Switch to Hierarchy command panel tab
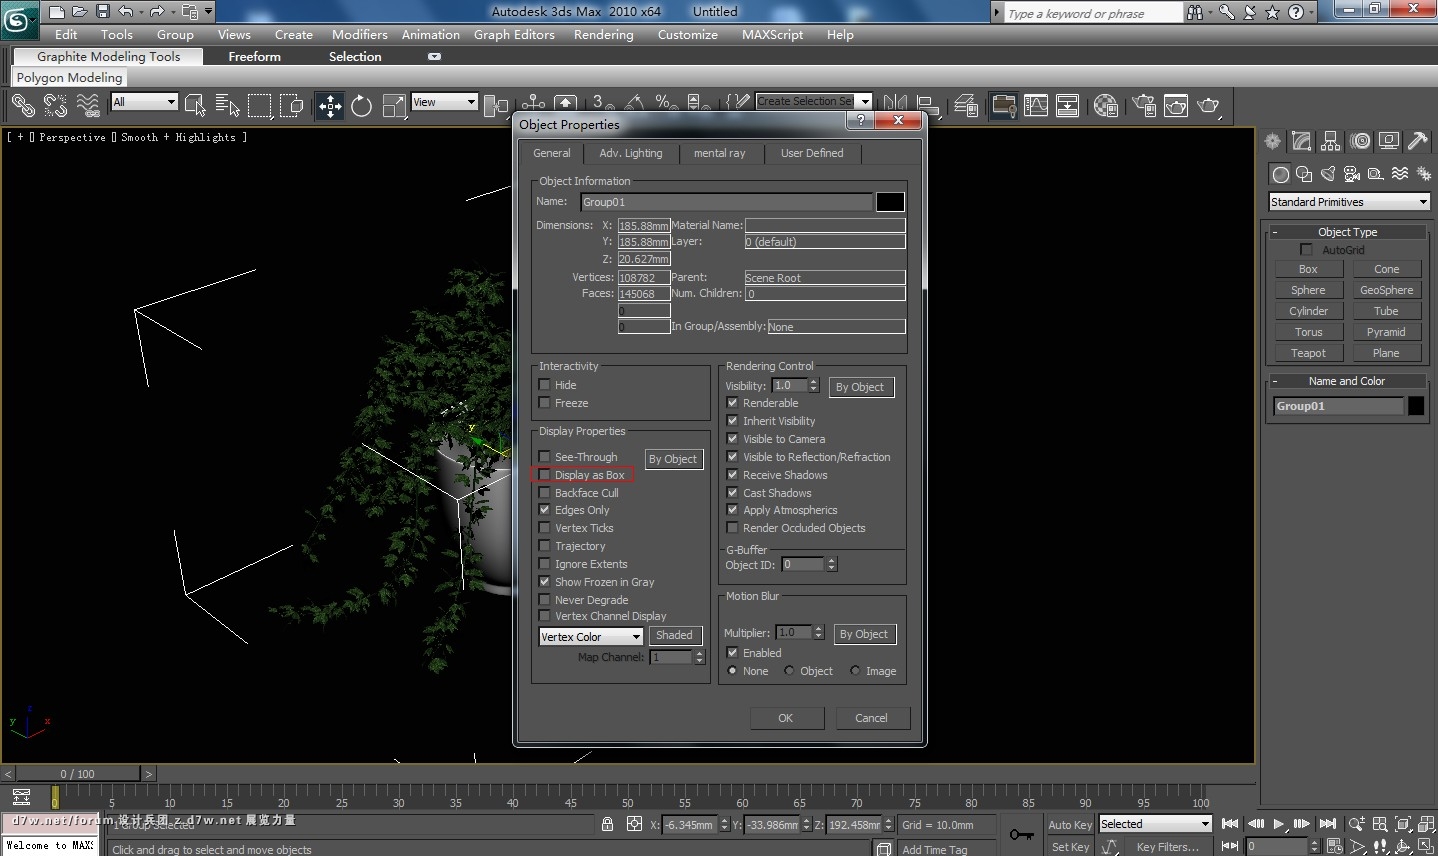 click(x=1330, y=141)
